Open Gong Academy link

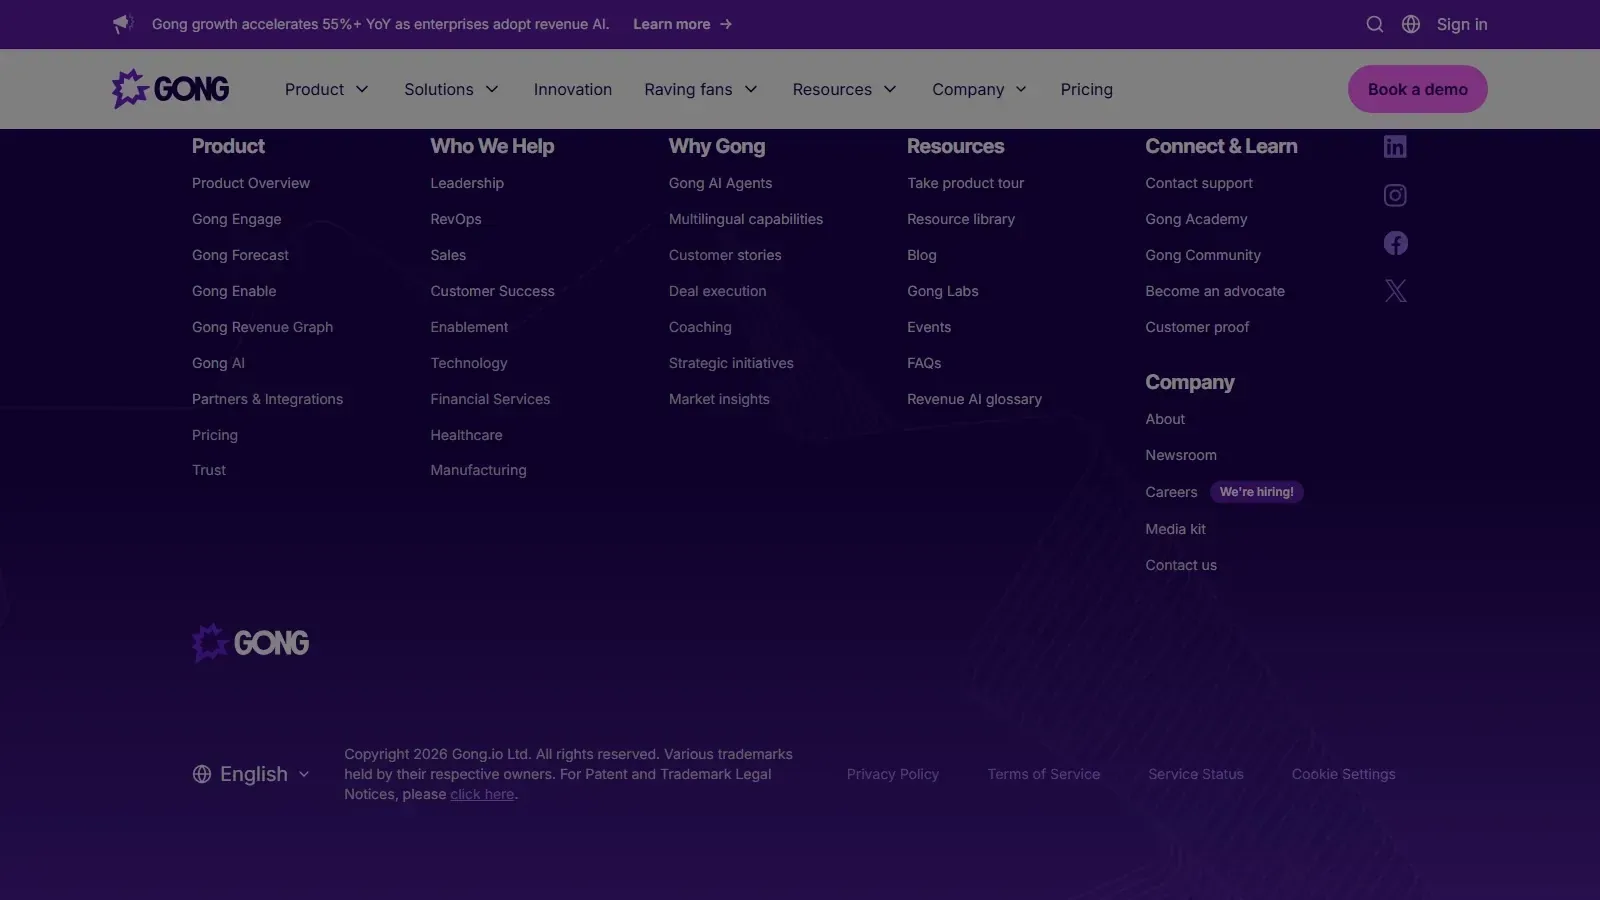coord(1196,219)
